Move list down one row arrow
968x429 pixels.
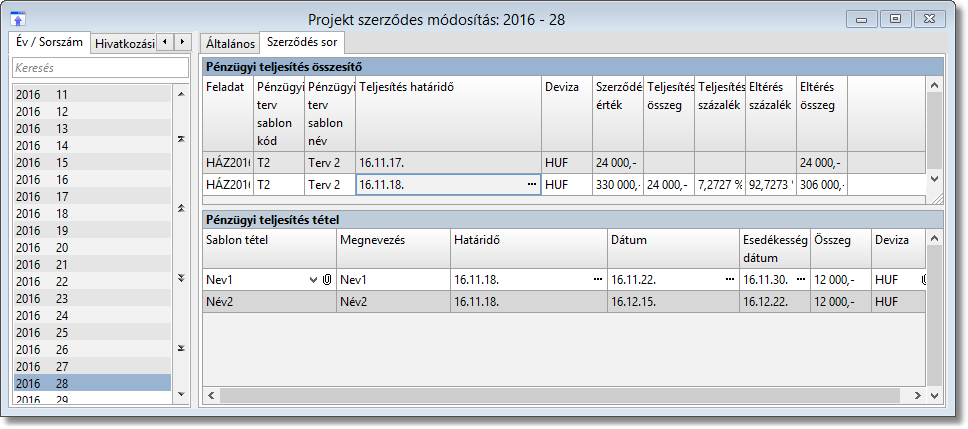click(181, 393)
